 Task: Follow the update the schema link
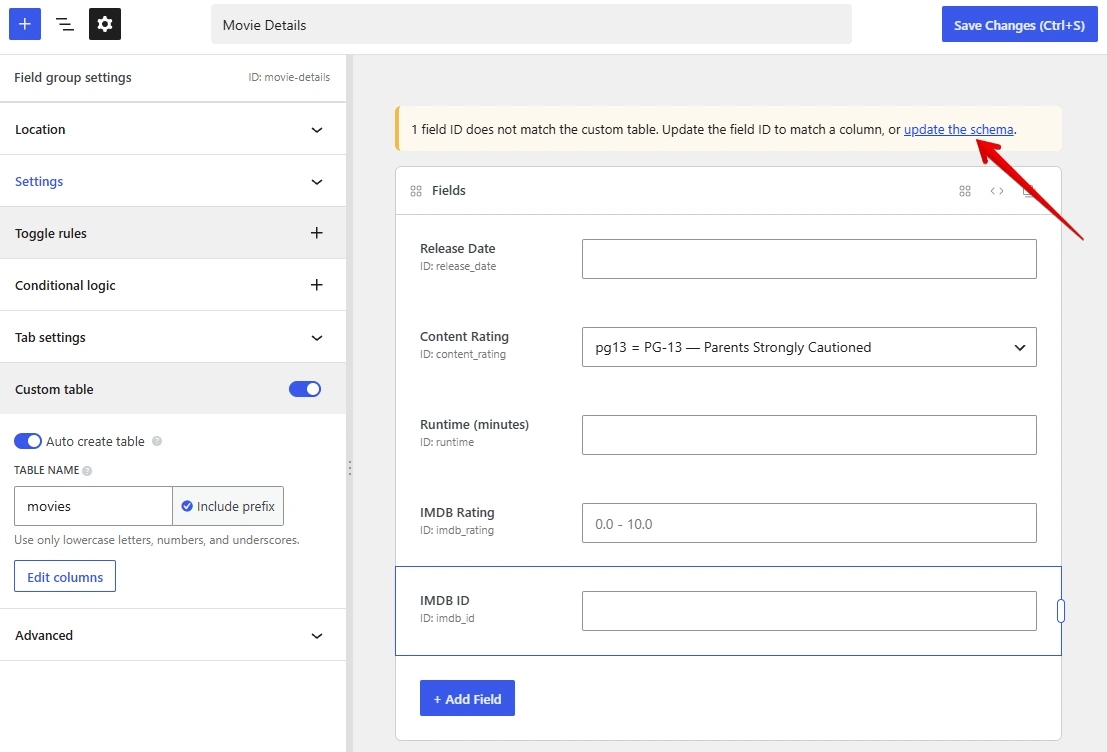959,129
